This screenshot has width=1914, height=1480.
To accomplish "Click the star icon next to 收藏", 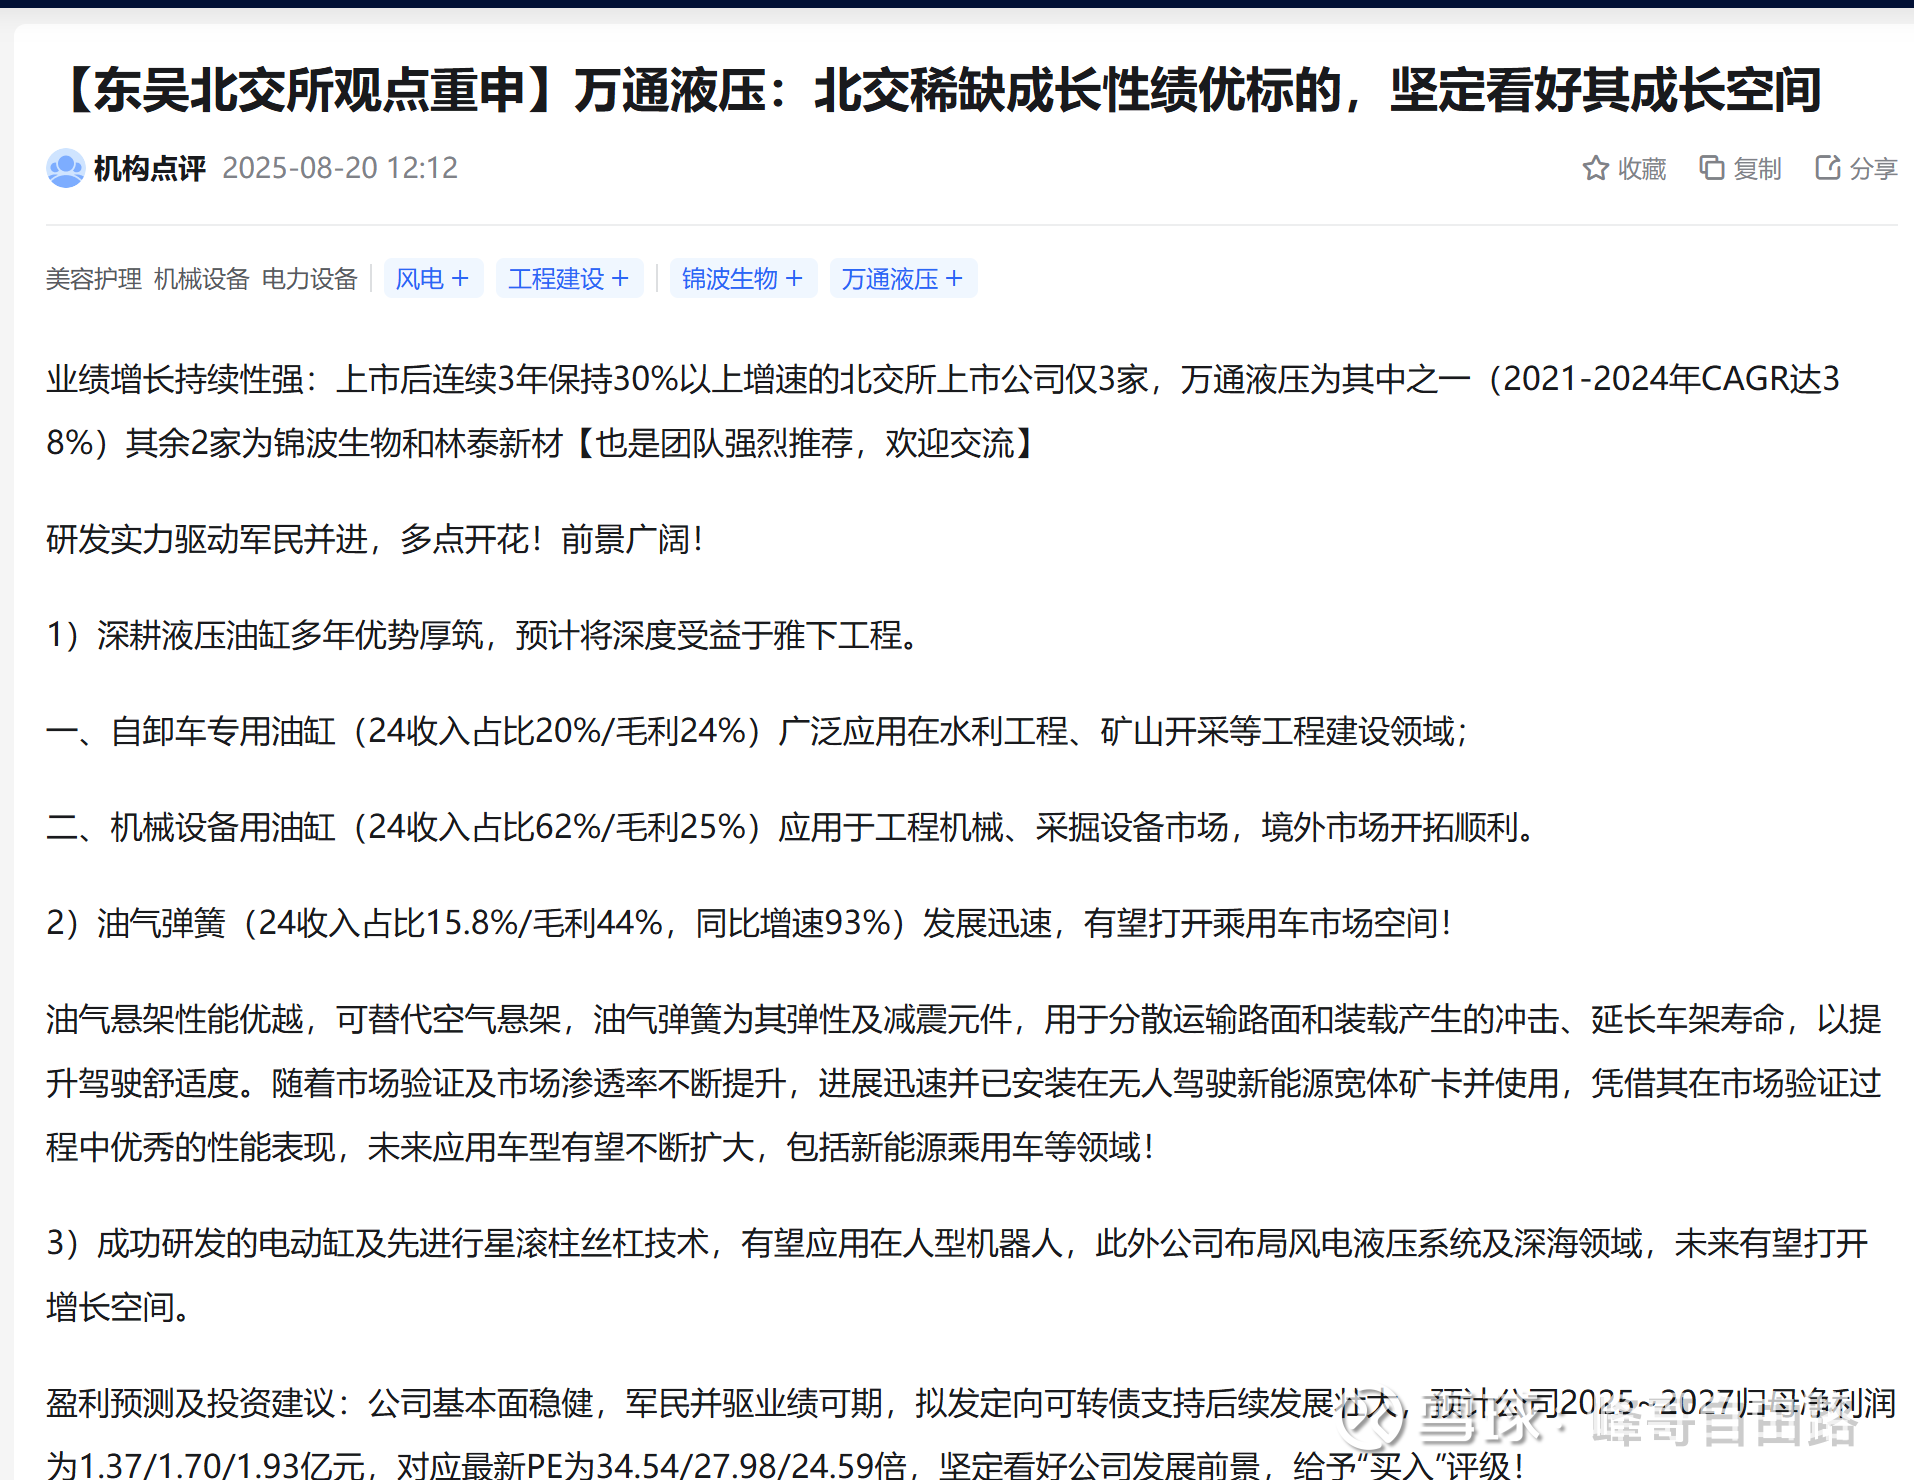I will [1595, 168].
